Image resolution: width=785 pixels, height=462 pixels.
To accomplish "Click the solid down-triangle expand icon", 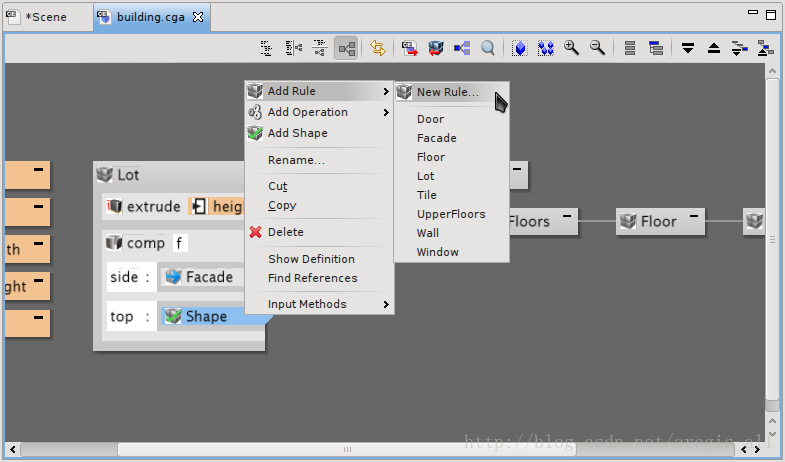I will point(688,48).
